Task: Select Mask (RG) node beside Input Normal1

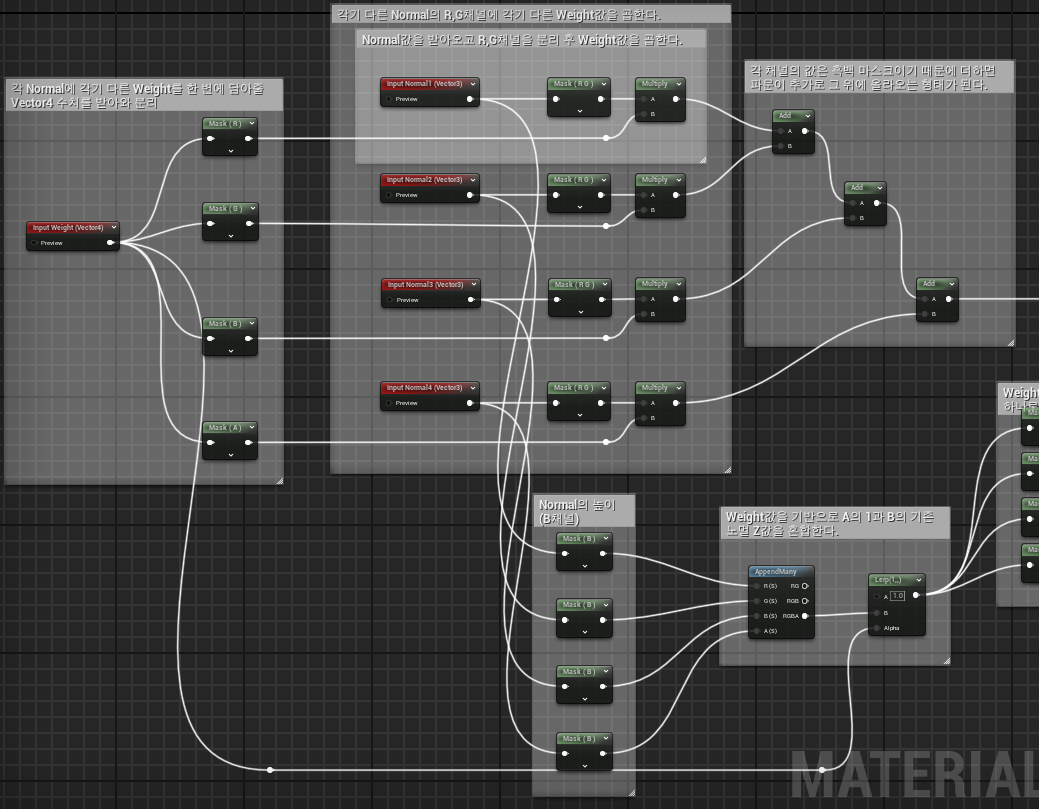Action: [x=578, y=84]
